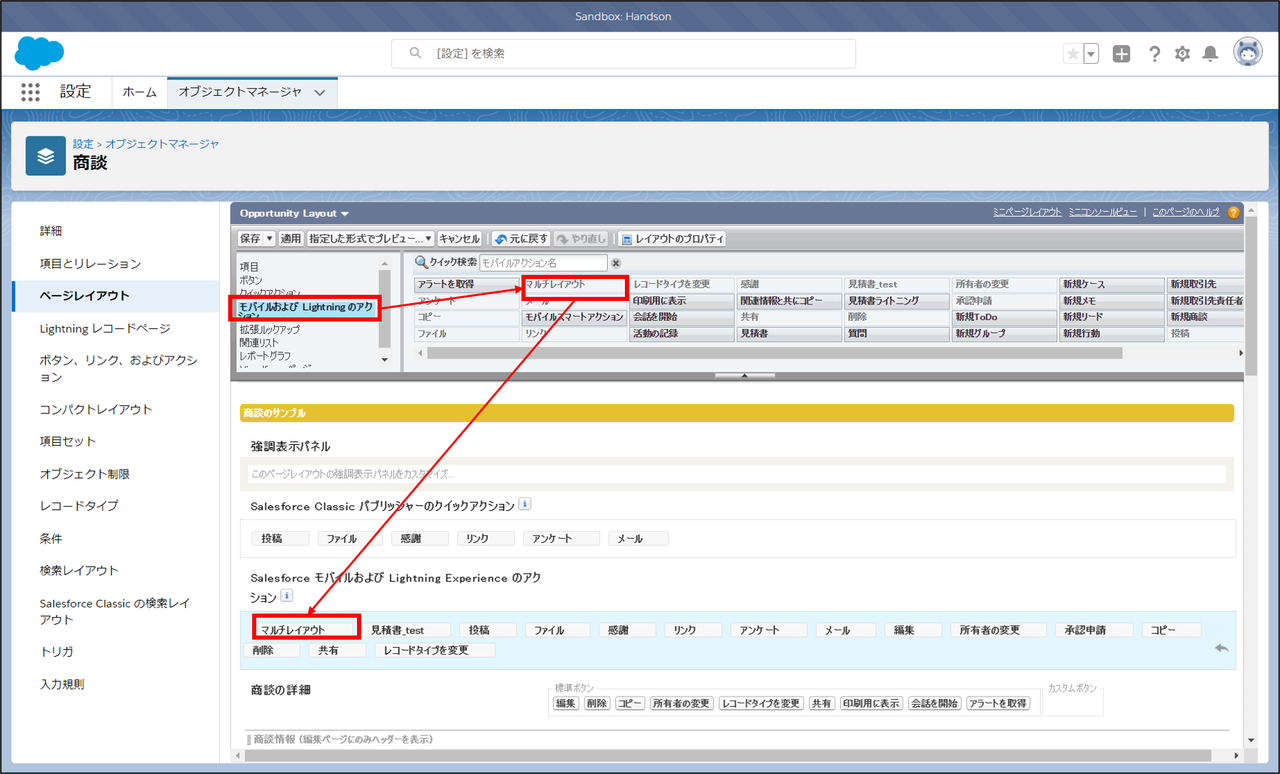This screenshot has height=774, width=1280.
Task: Open the App Launcher grid icon
Action: pyautogui.click(x=30, y=92)
